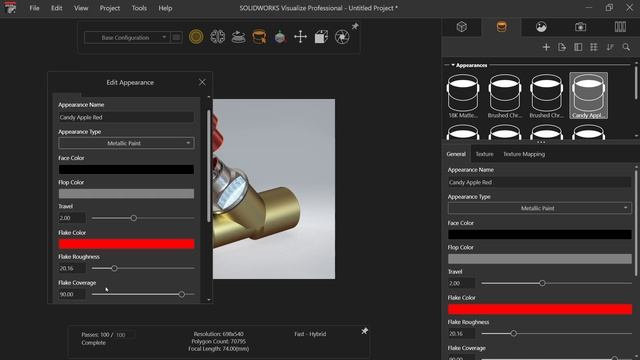This screenshot has height=360, width=640.
Task: Click the camera aperture icon
Action: (x=342, y=37)
